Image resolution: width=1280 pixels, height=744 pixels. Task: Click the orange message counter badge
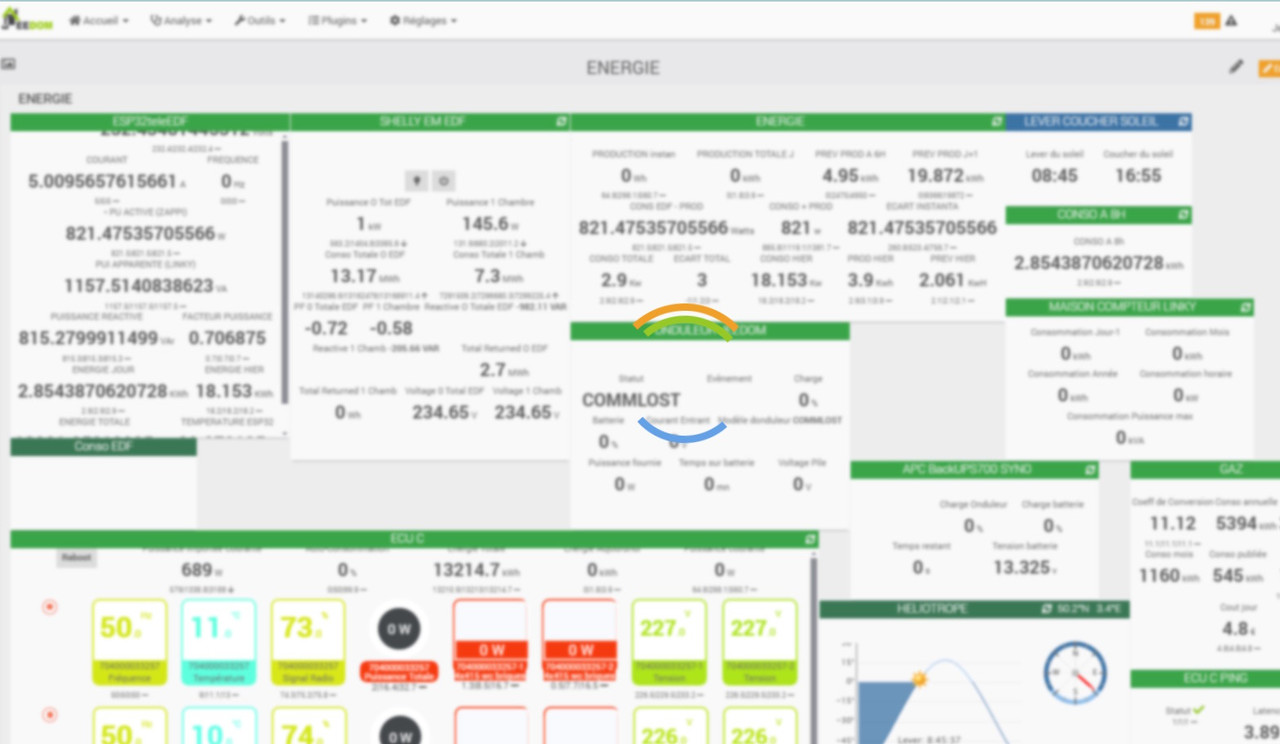point(1206,20)
